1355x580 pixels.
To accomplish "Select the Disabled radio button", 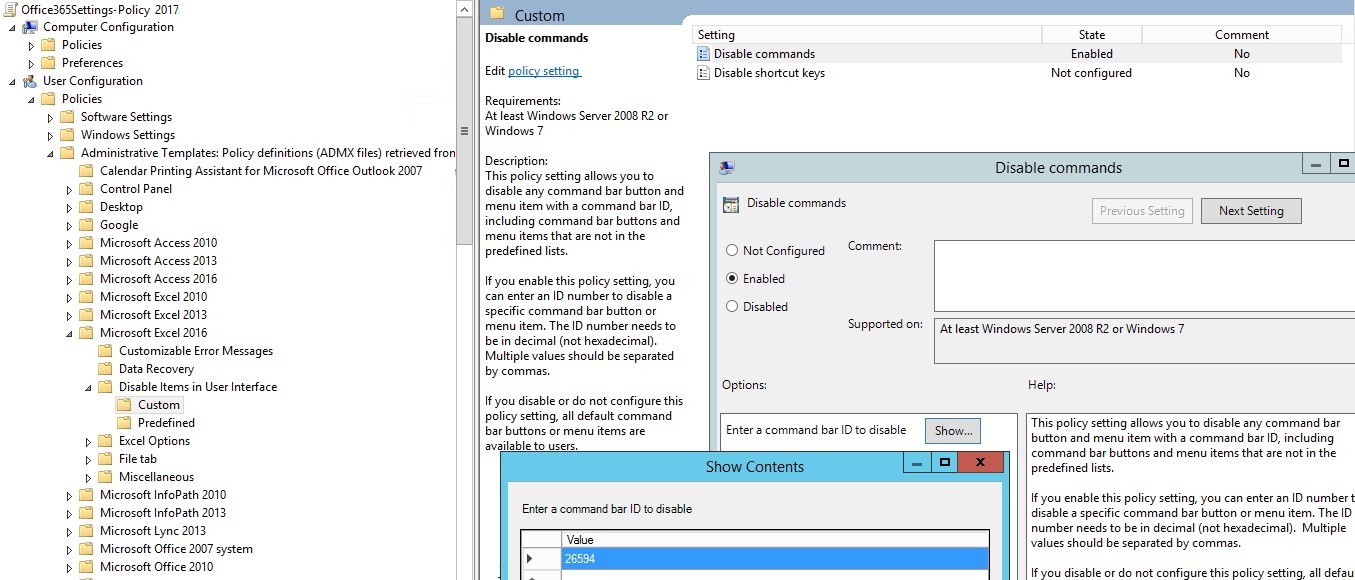I will (732, 307).
